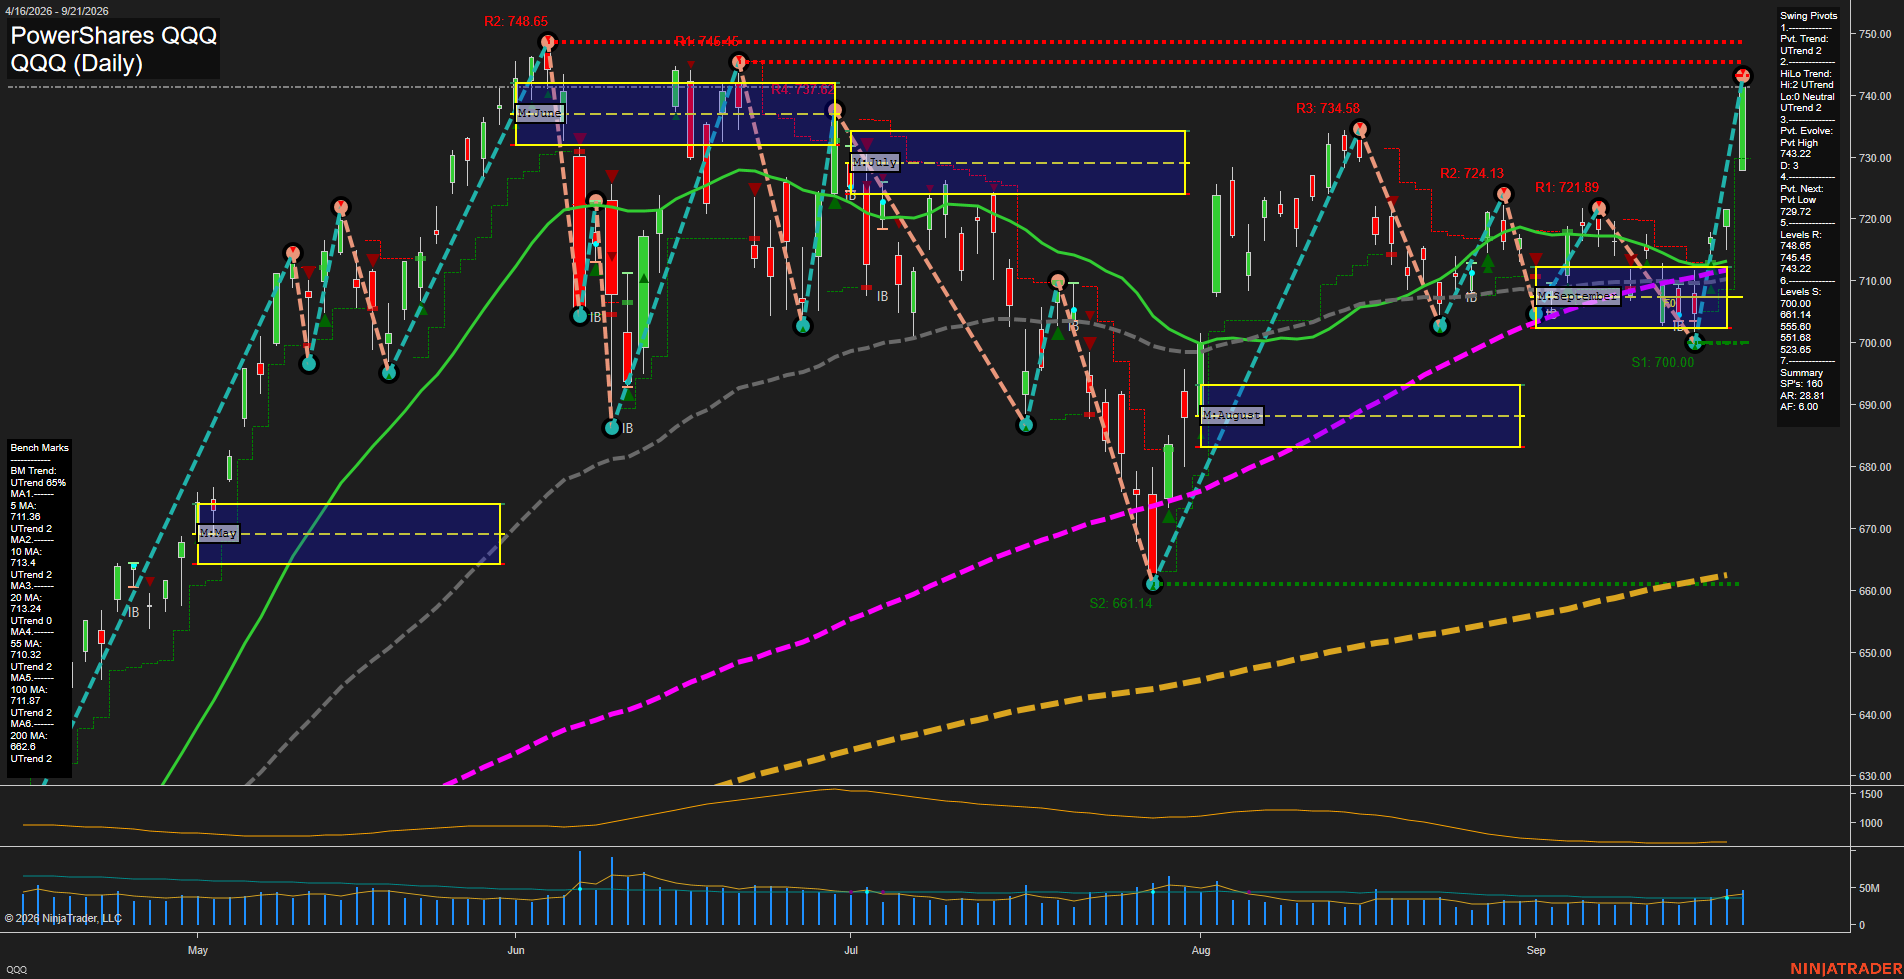
Task: Click the May label on the date axis
Action: coord(198,950)
